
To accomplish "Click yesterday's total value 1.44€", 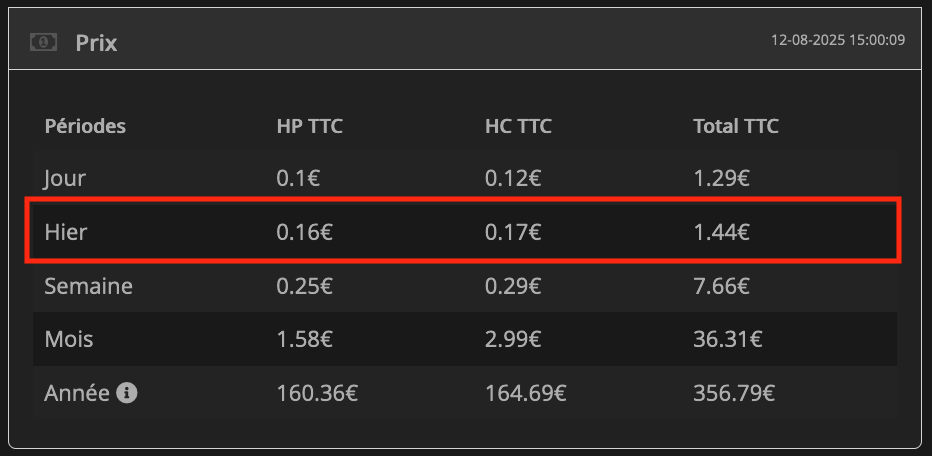I will (721, 232).
